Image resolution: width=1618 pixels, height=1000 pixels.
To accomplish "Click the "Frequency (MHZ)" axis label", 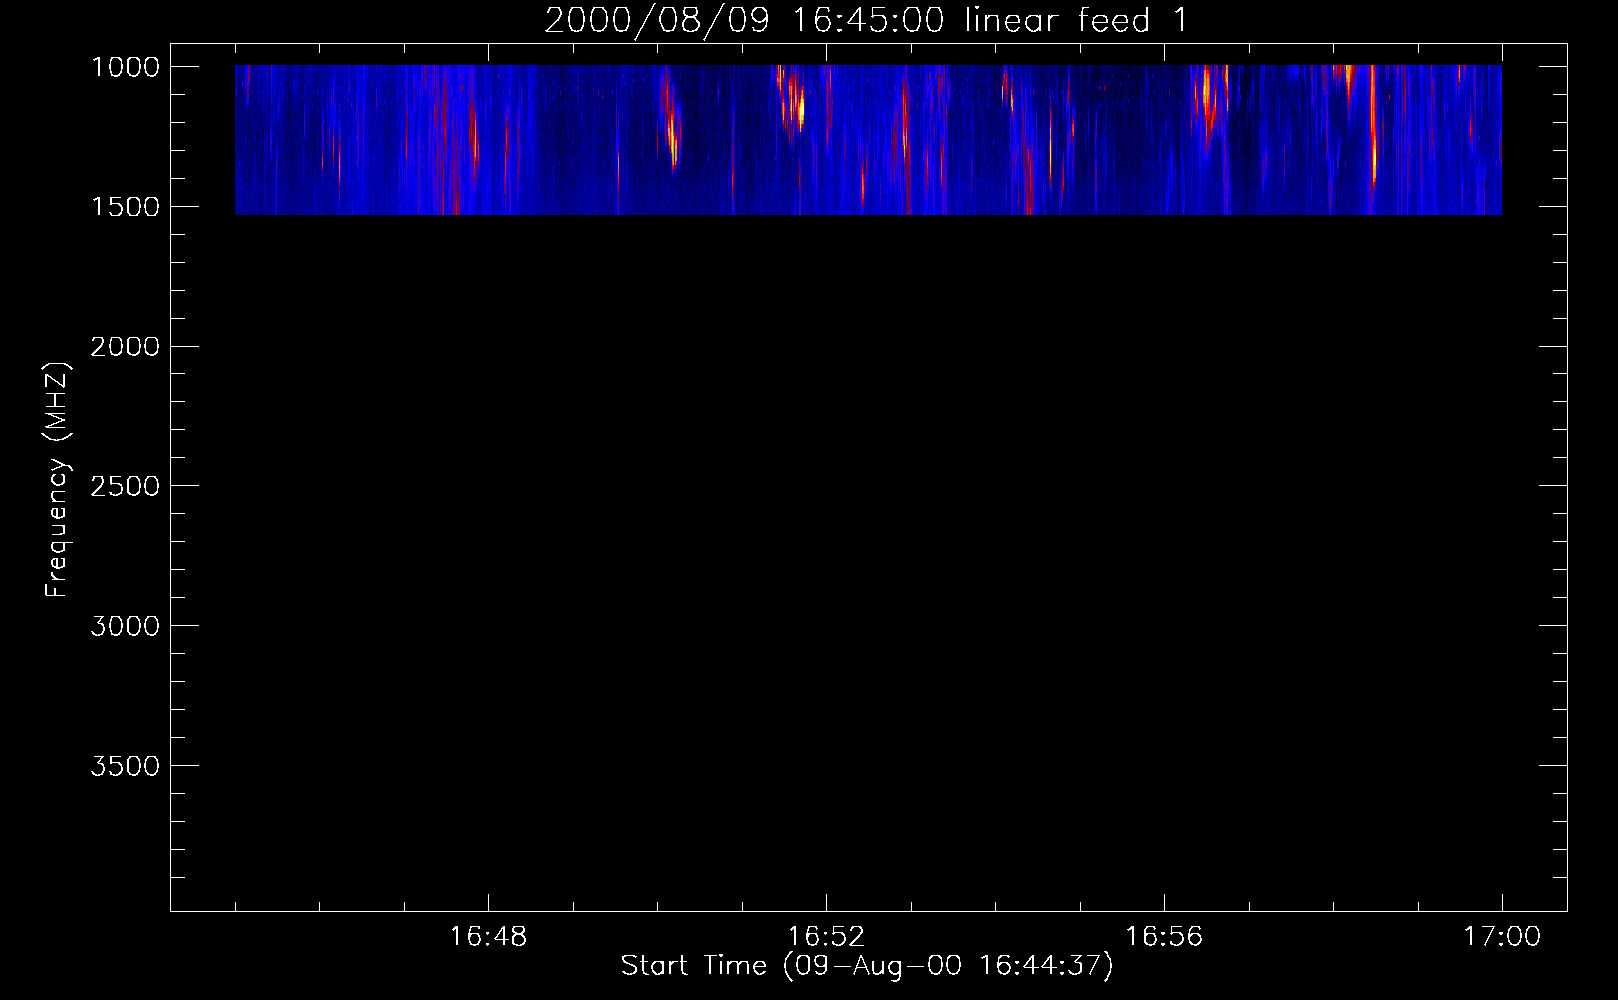I will pyautogui.click(x=57, y=480).
